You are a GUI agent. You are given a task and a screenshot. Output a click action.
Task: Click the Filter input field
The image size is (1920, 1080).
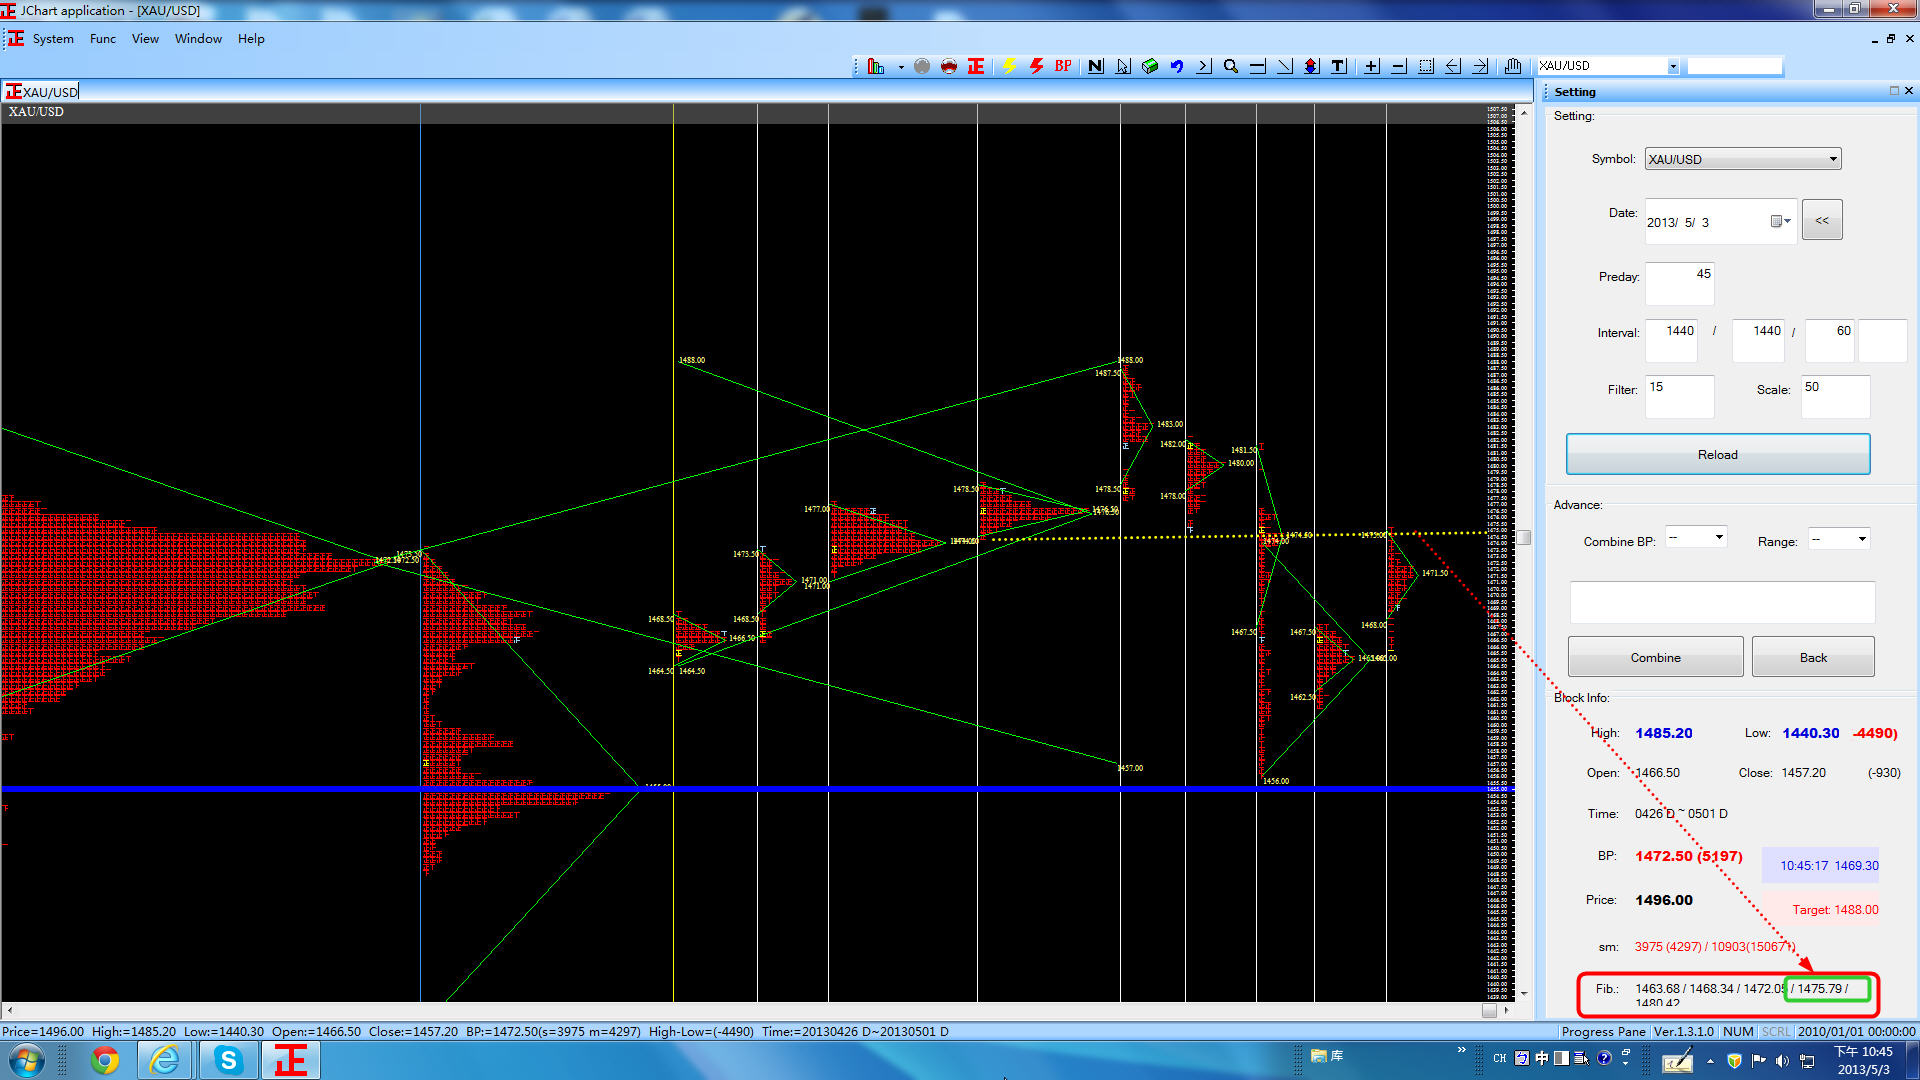[1680, 396]
